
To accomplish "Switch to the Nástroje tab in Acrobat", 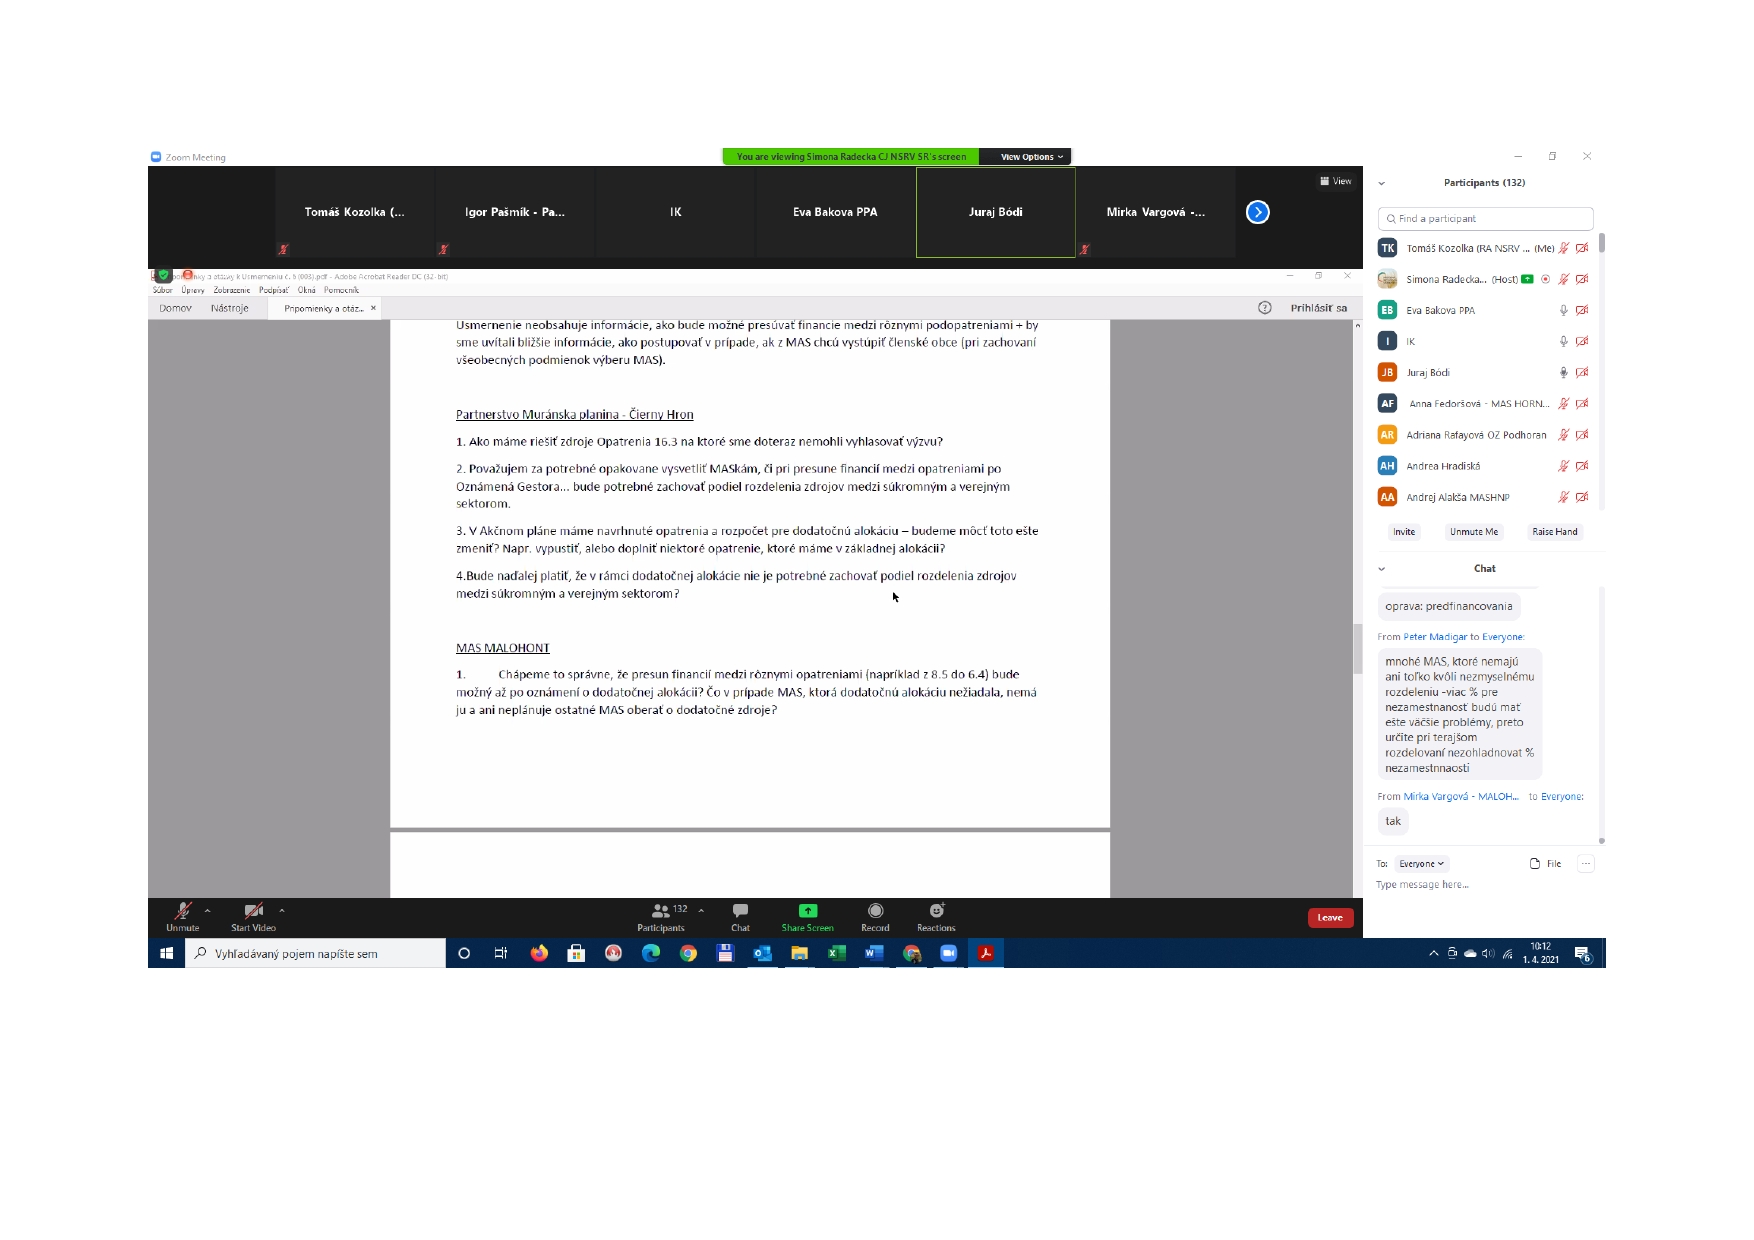I will pyautogui.click(x=230, y=308).
